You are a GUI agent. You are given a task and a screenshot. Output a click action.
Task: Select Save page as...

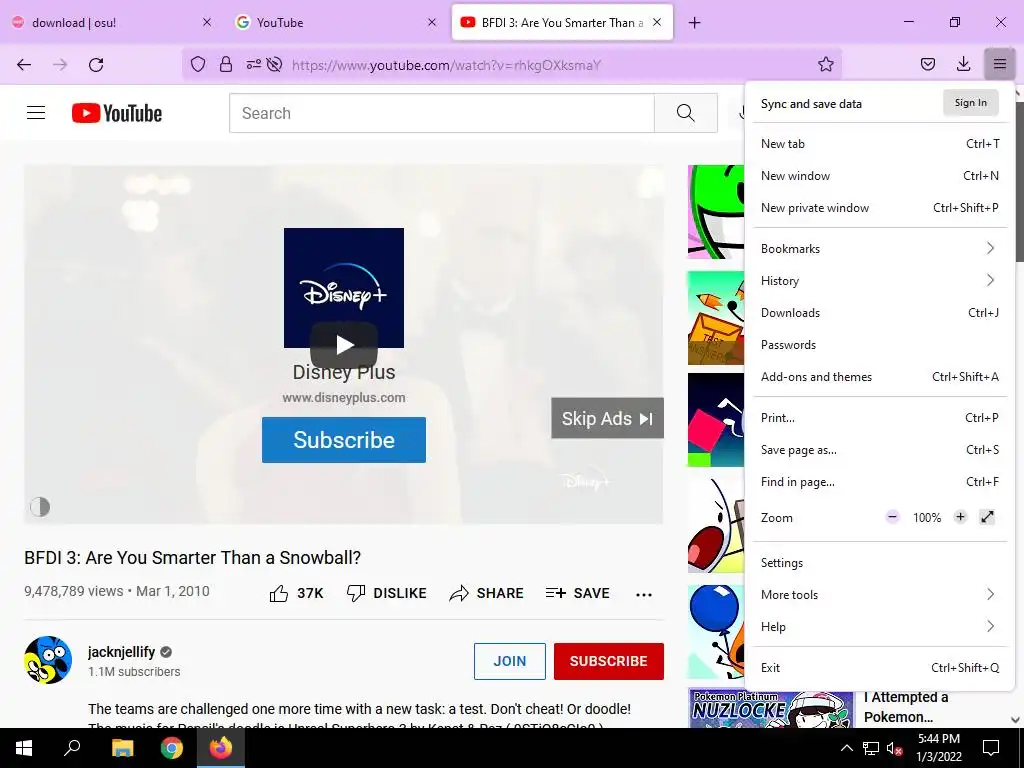tap(879, 449)
